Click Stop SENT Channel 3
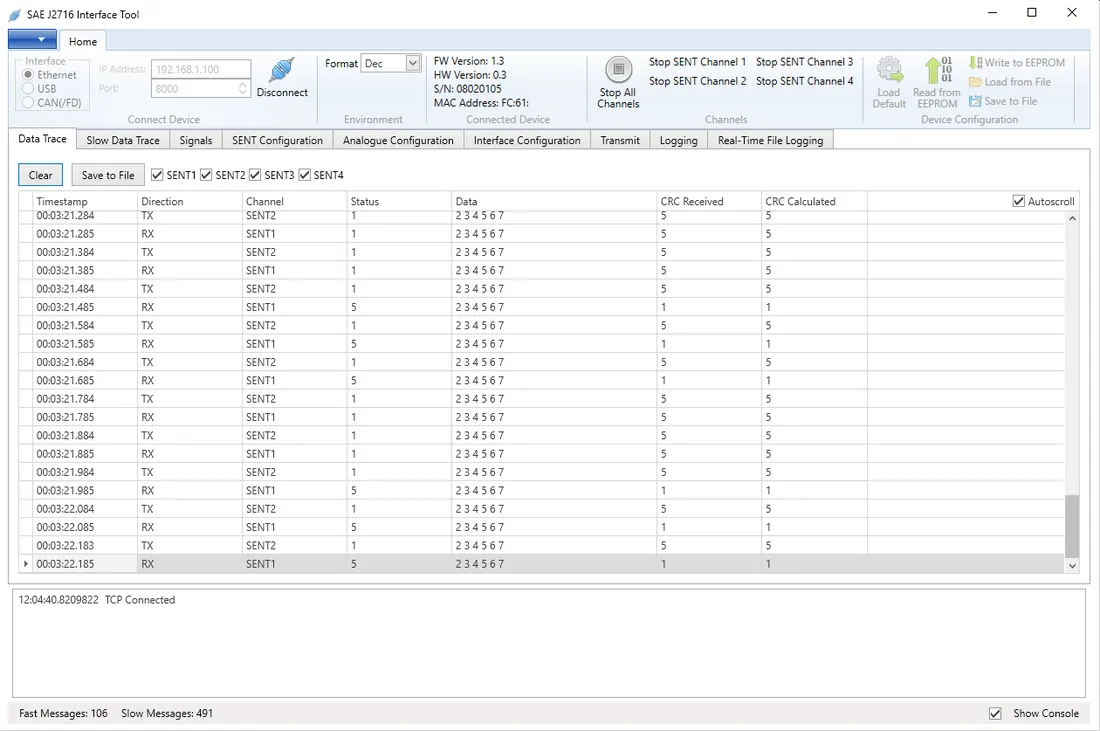Image resolution: width=1100 pixels, height=731 pixels. tap(805, 62)
